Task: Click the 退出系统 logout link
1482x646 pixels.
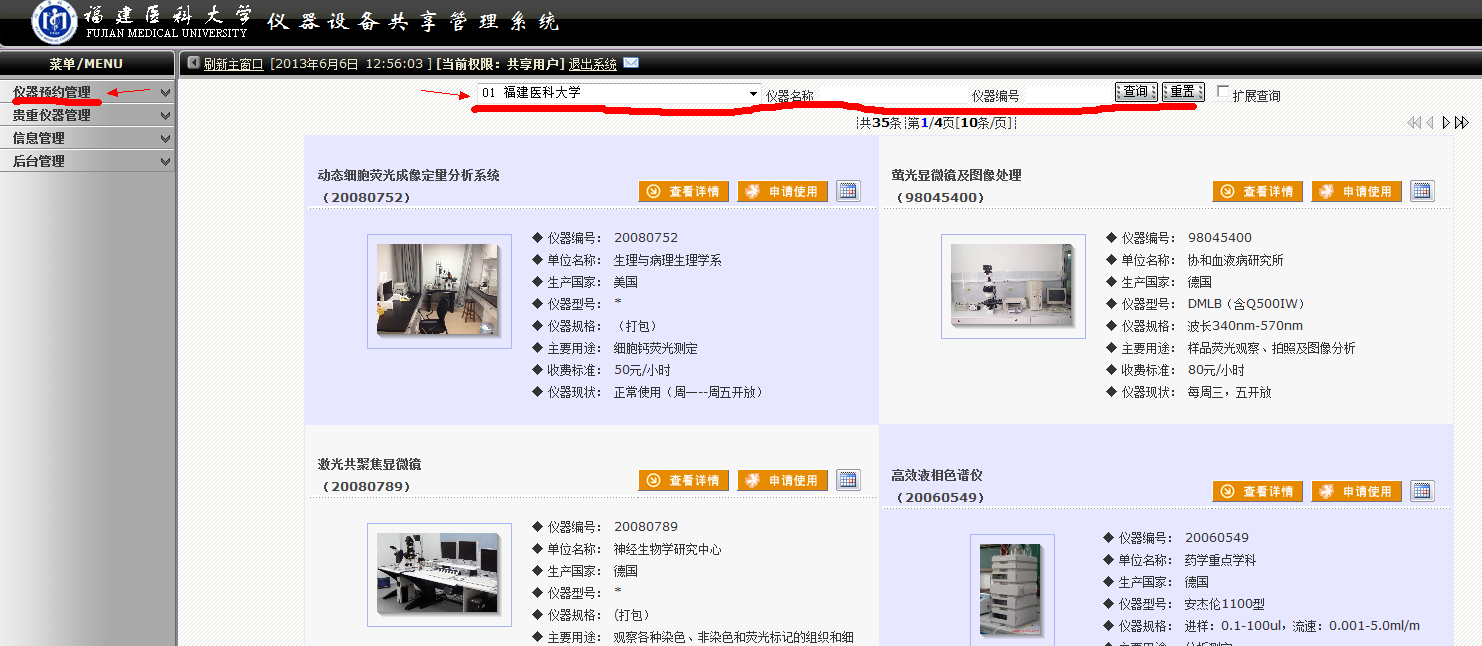Action: (x=593, y=63)
